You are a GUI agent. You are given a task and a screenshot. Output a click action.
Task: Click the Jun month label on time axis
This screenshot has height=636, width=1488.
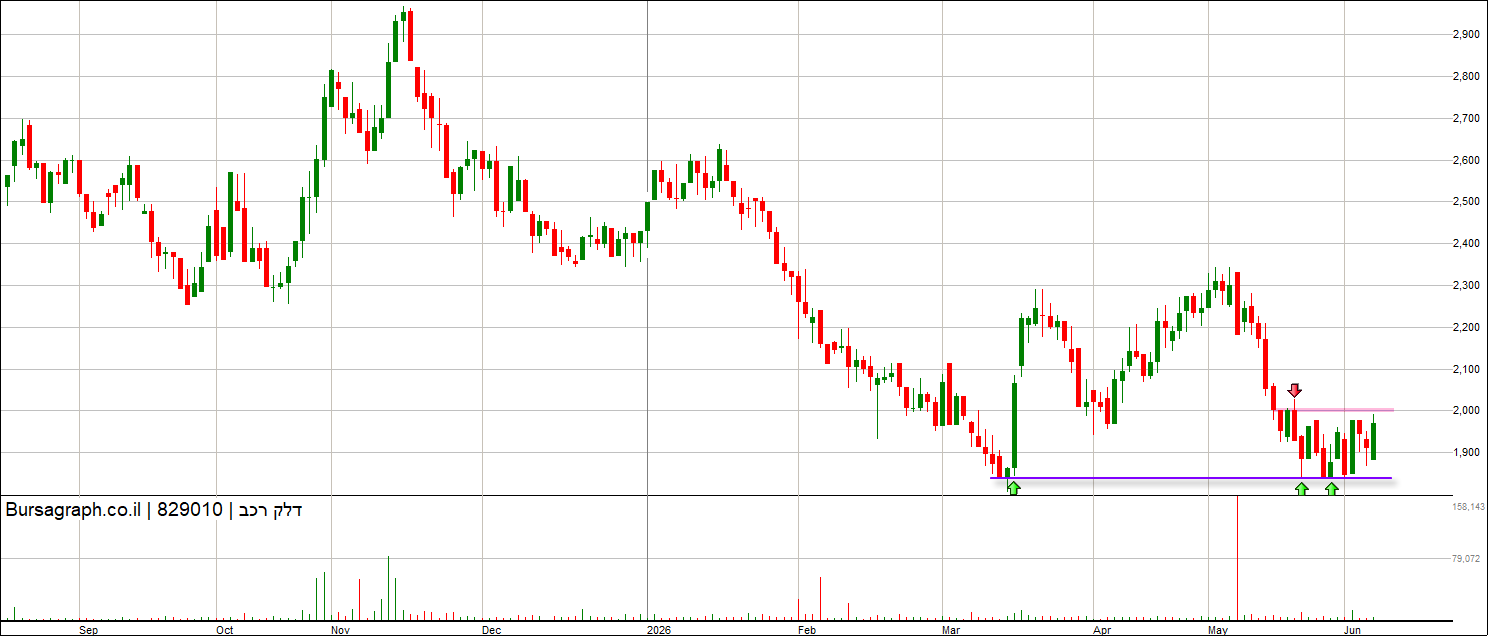(x=1351, y=630)
